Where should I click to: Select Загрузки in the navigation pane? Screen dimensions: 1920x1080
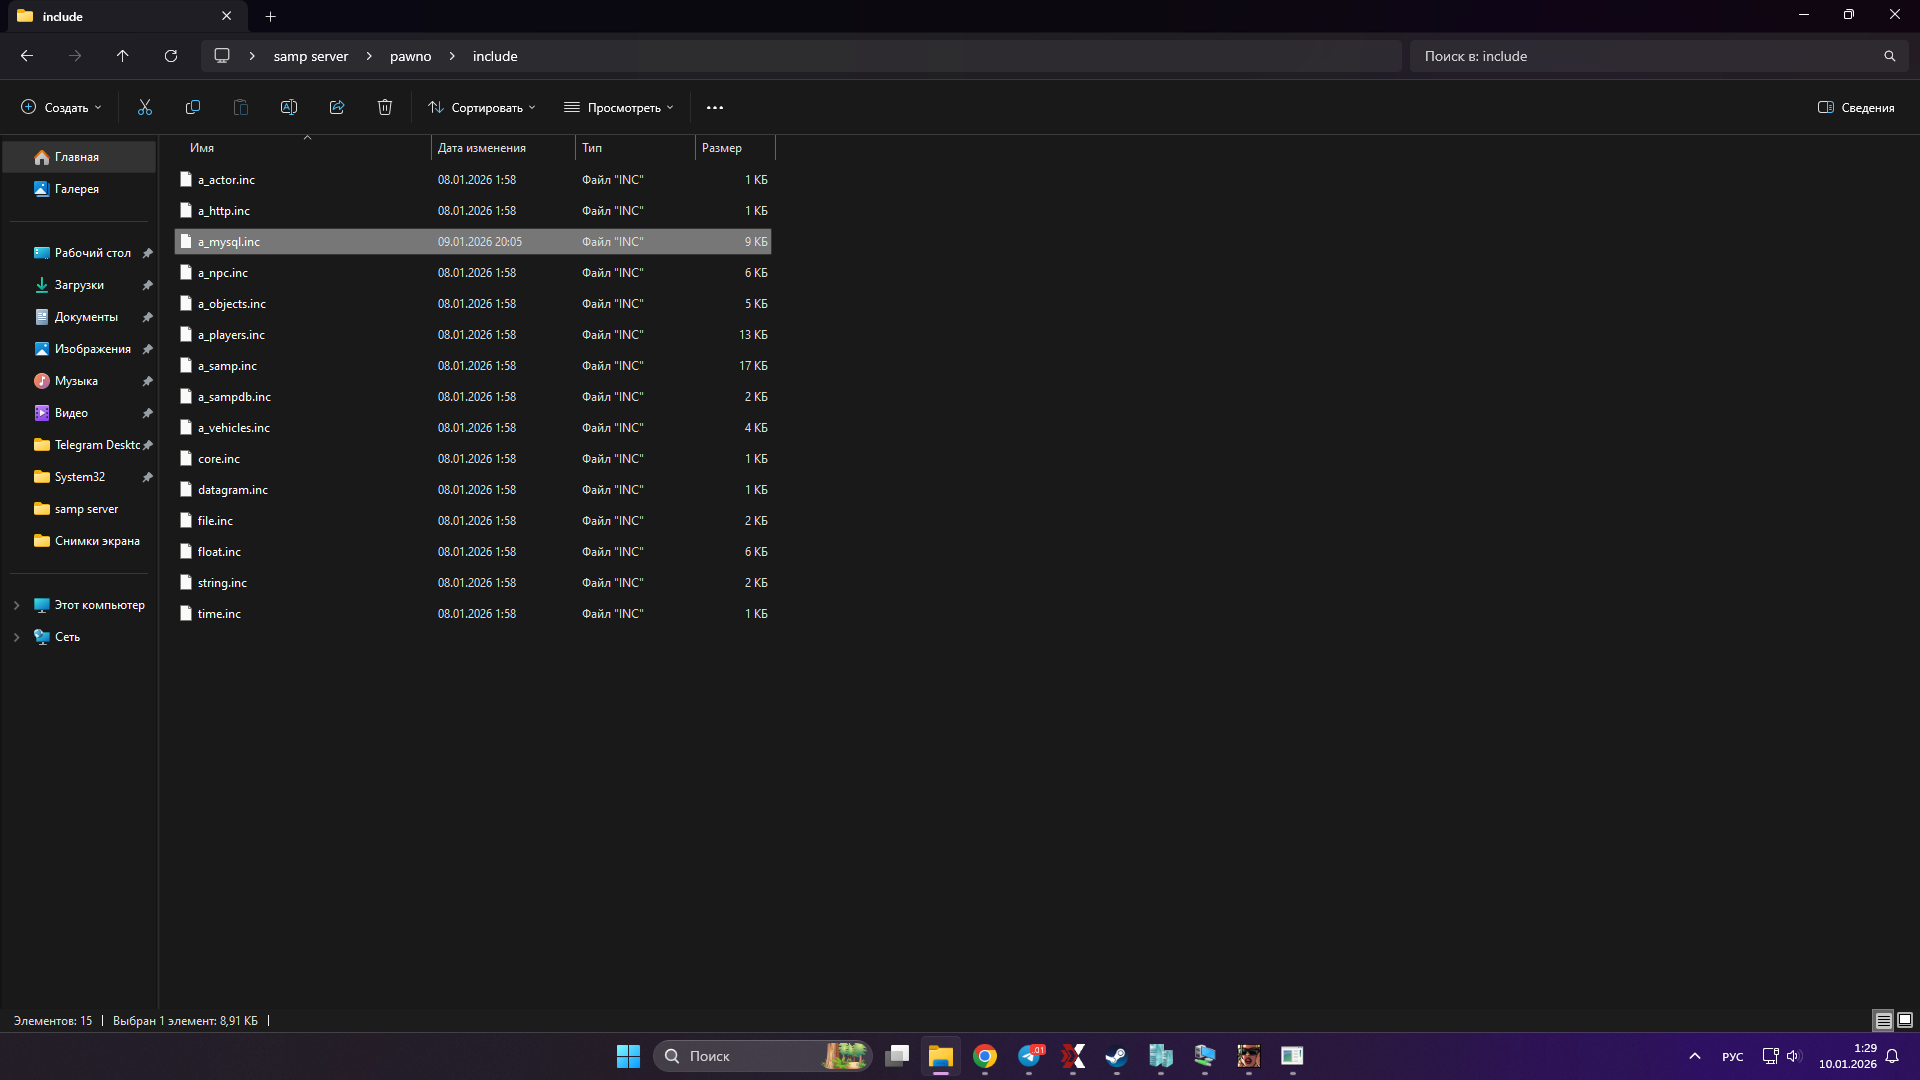[x=79, y=285]
